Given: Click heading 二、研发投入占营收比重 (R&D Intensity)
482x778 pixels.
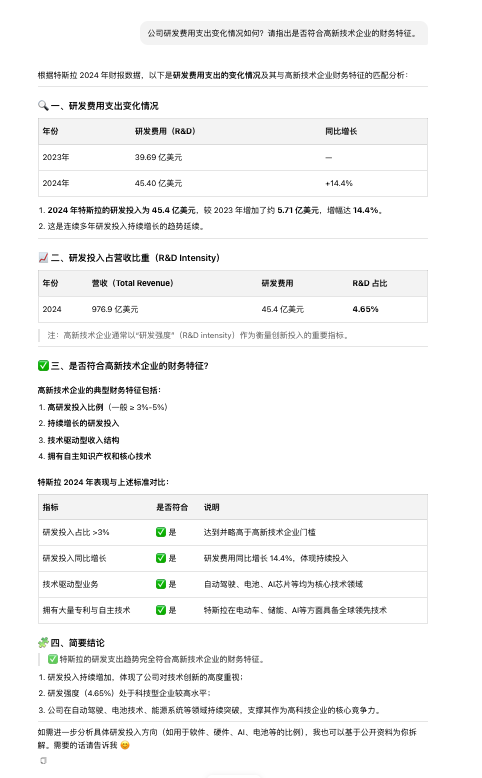Looking at the screenshot, I should [x=135, y=258].
